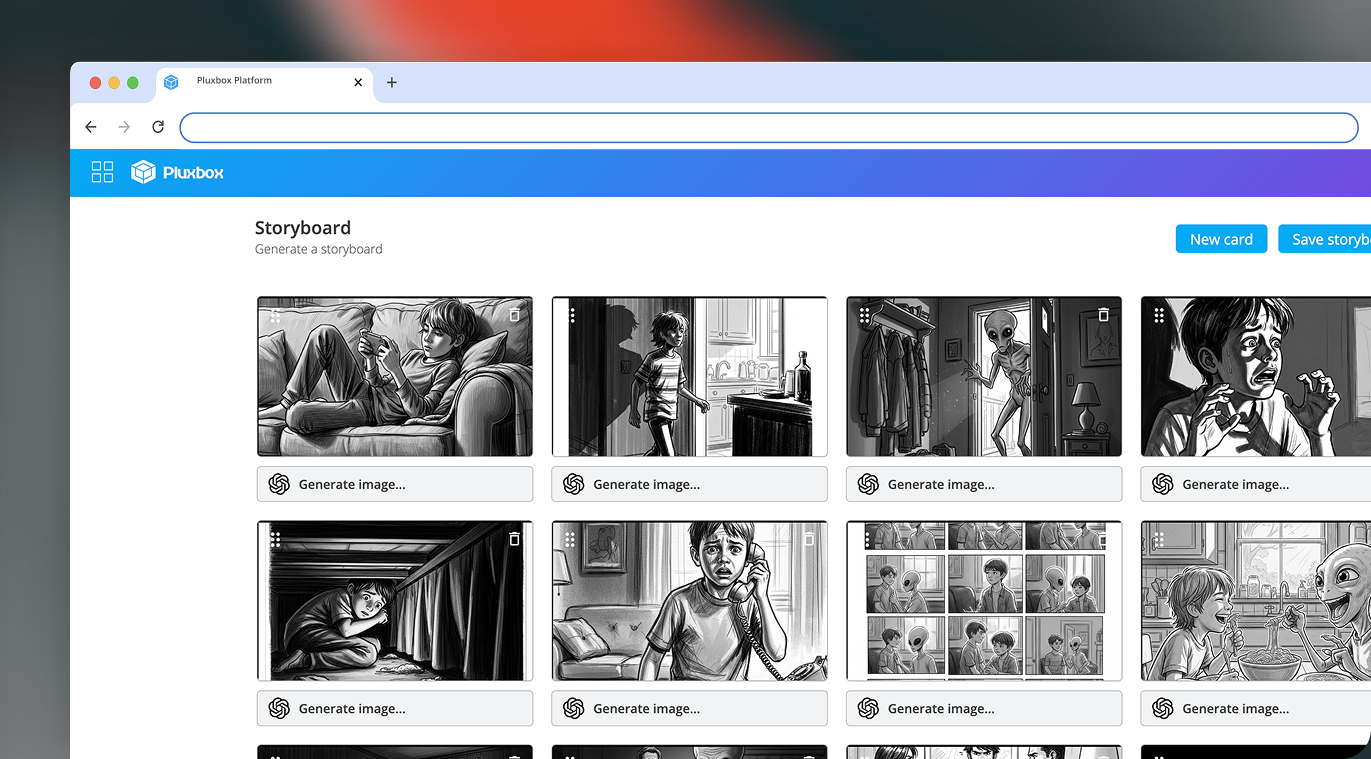Open the apps grid menu icon
Viewport: 1371px width, 759px height.
point(102,172)
